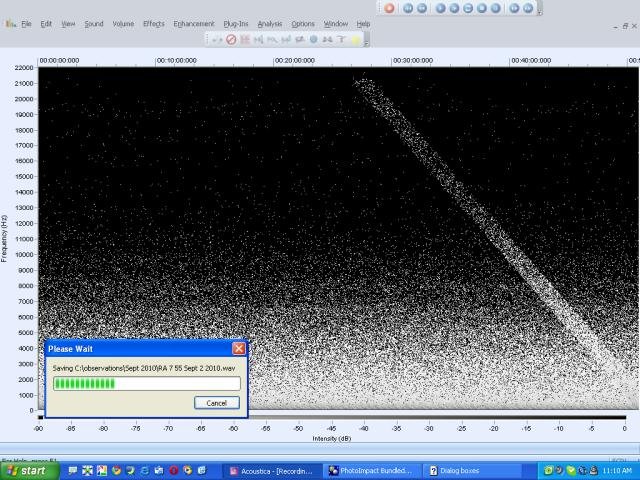Open the Window menu
640x480 pixels.
(336, 24)
